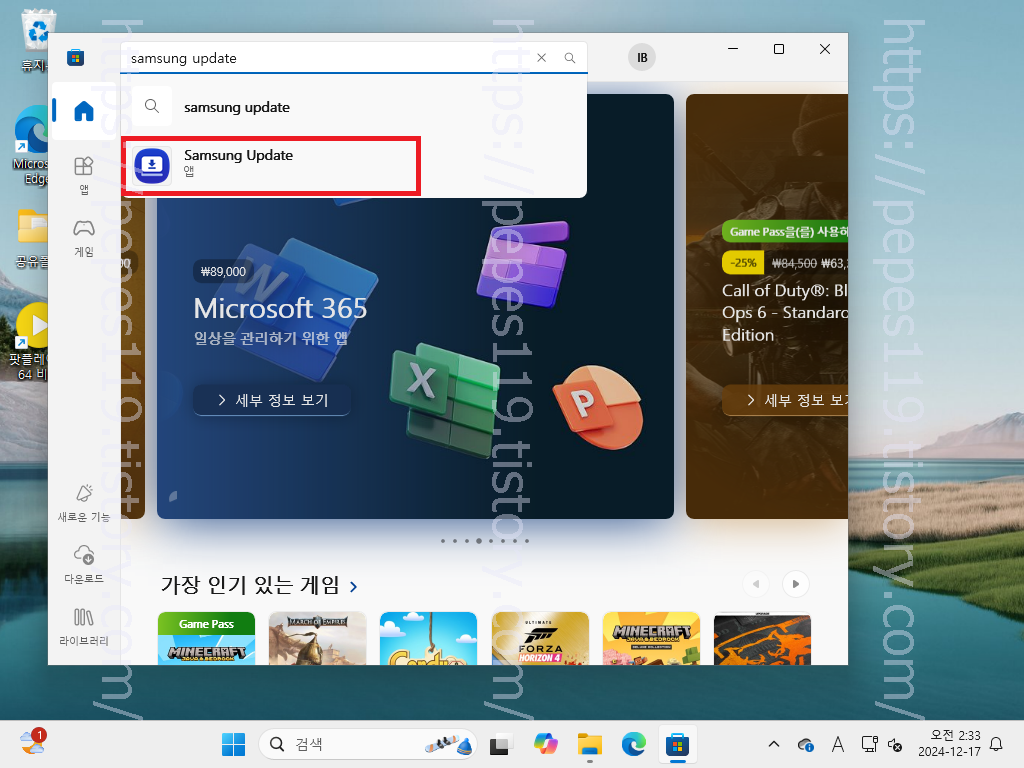The height and width of the screenshot is (768, 1024).
Task: Show previous popular games with left arrow
Action: [x=756, y=584]
